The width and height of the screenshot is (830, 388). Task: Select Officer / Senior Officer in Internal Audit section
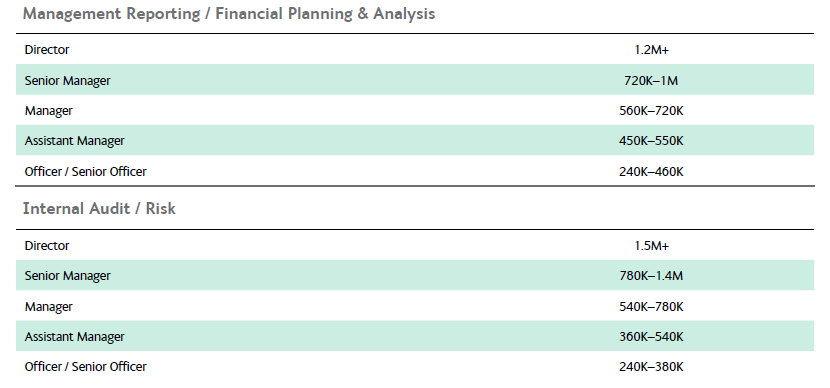(85, 366)
